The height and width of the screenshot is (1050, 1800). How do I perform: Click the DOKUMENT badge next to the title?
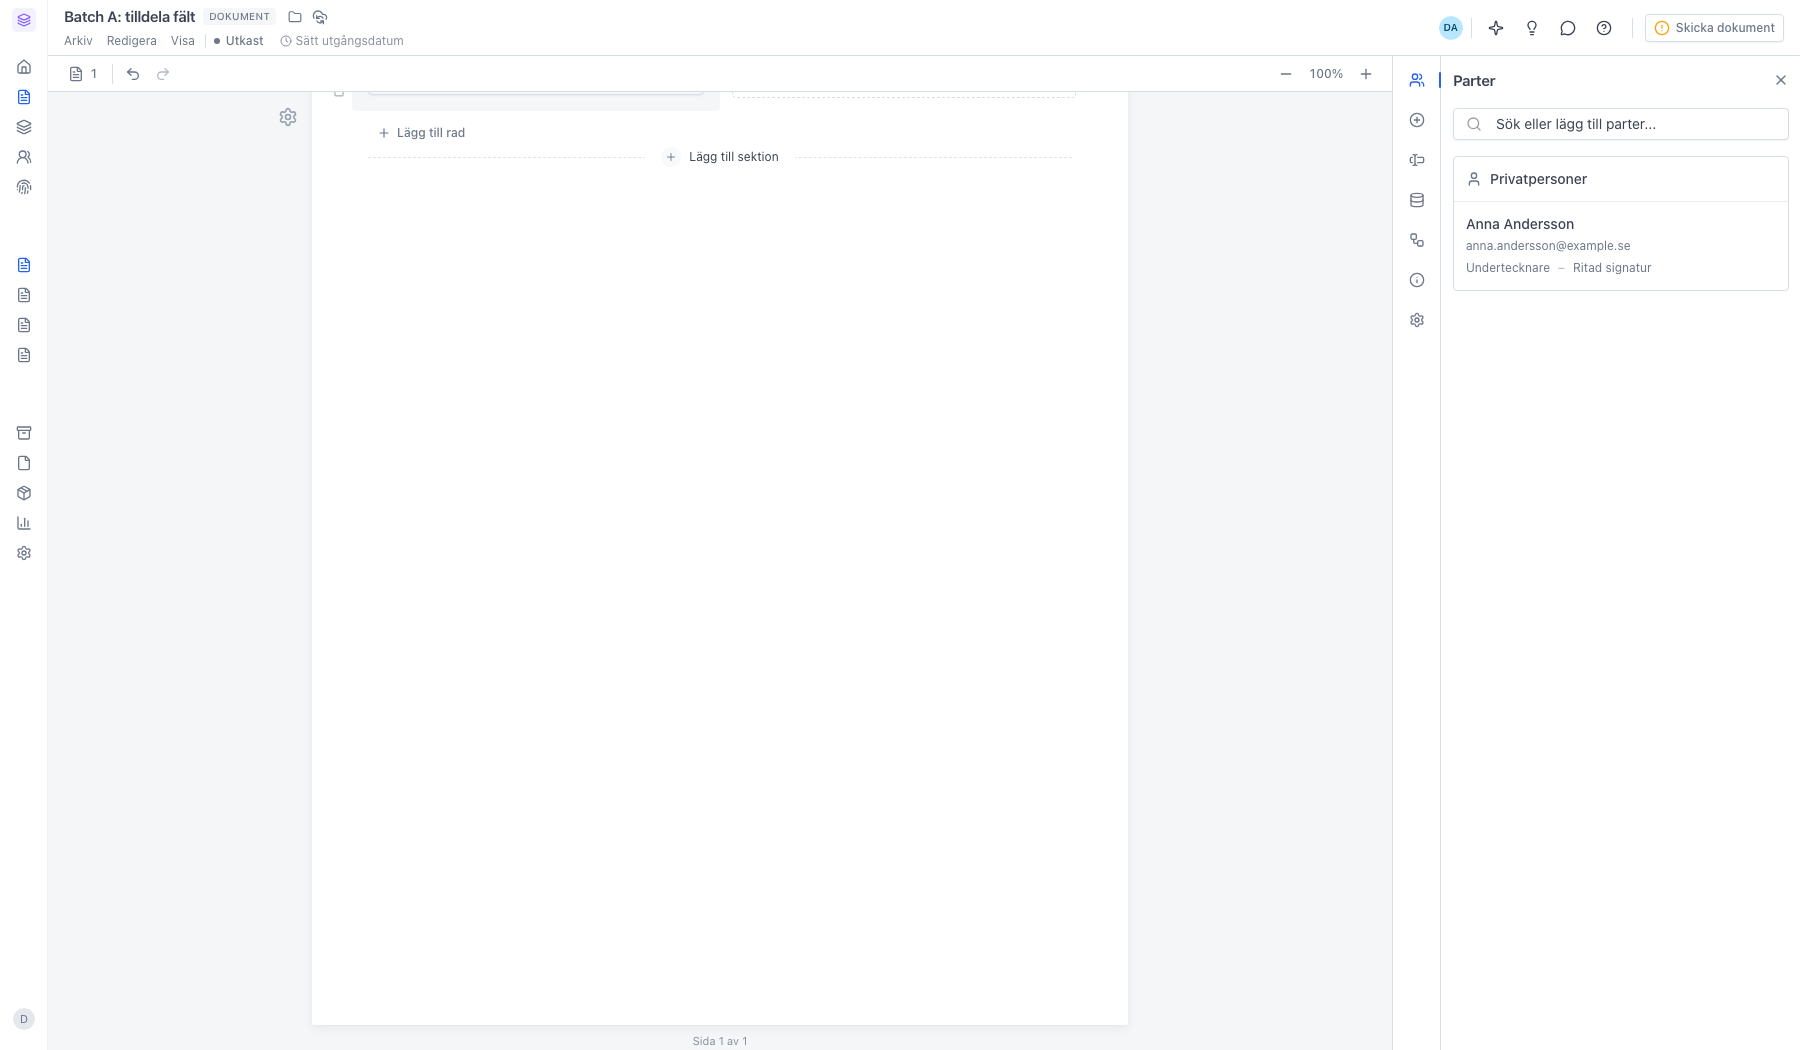(239, 17)
